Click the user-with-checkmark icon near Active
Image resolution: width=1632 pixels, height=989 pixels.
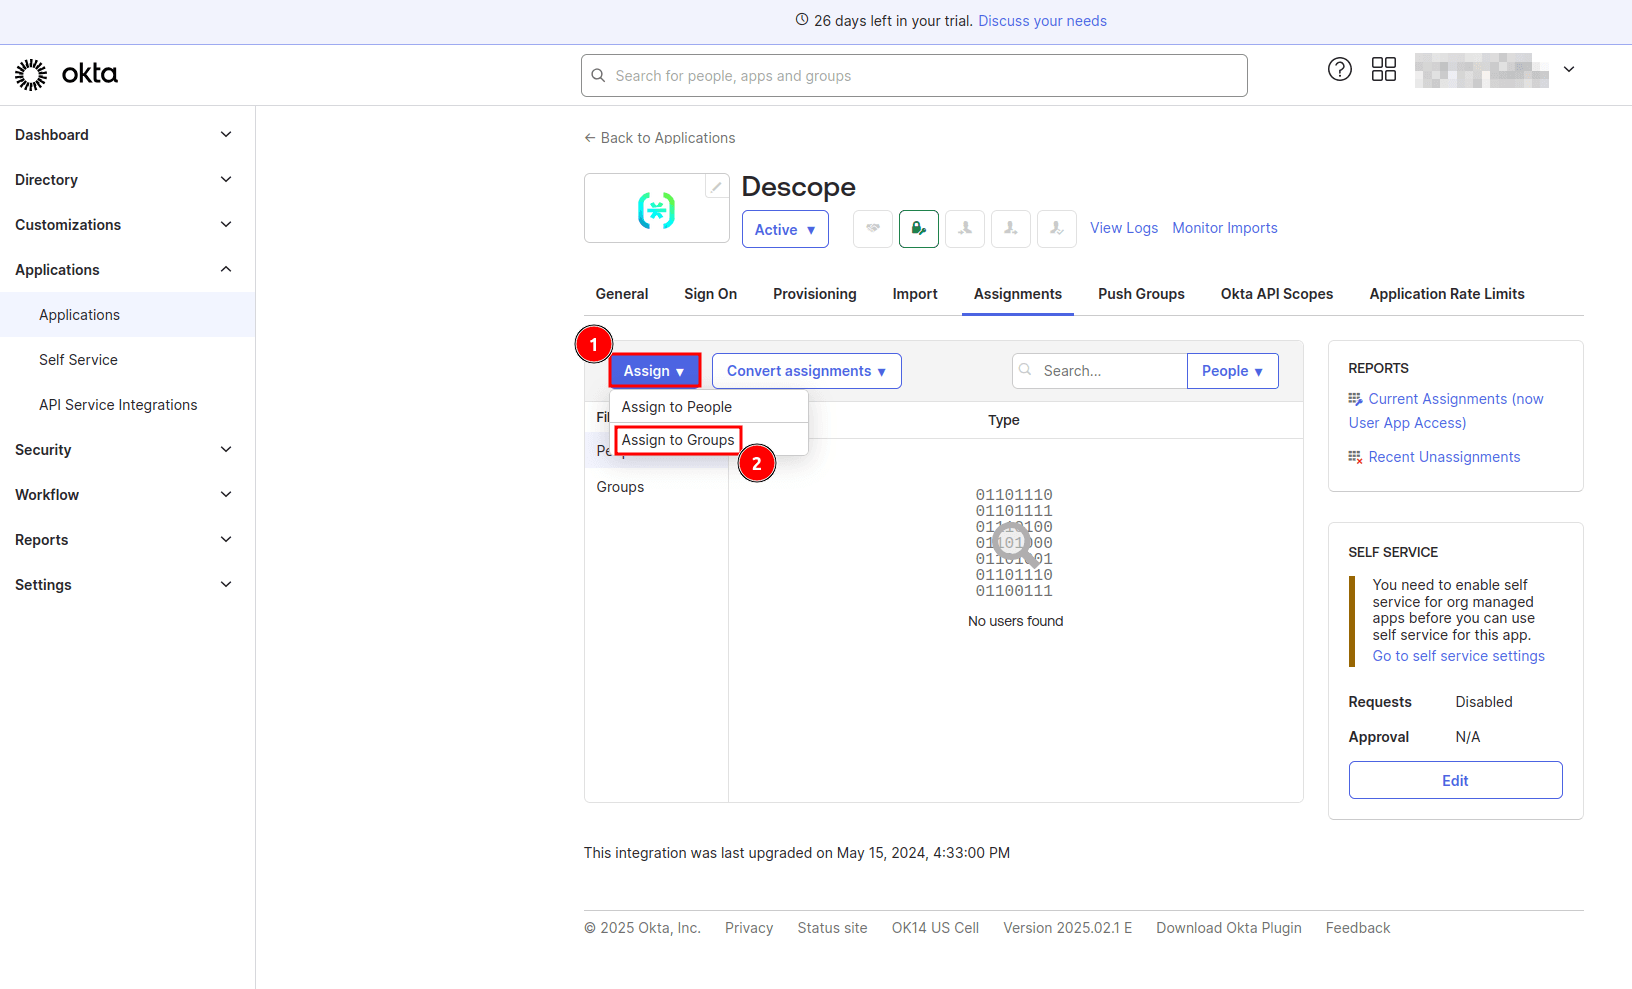1056,229
